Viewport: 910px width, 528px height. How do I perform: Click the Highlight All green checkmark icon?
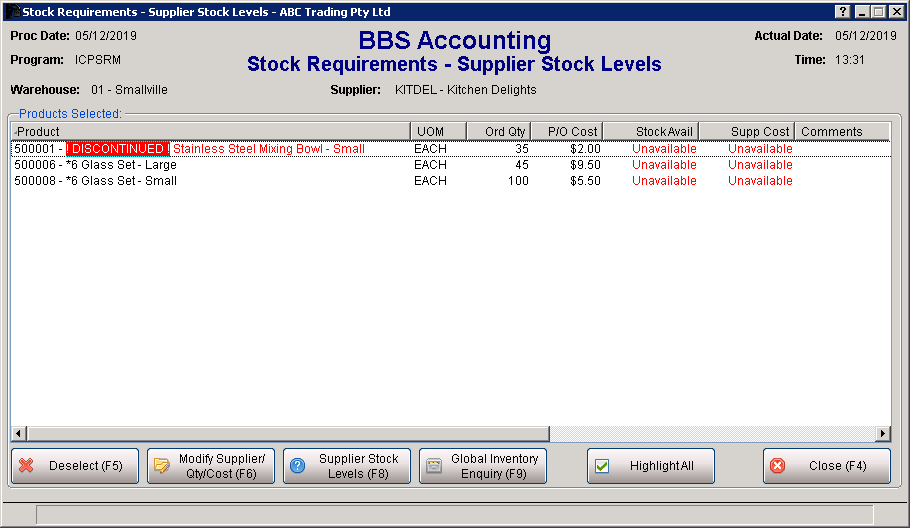[602, 466]
